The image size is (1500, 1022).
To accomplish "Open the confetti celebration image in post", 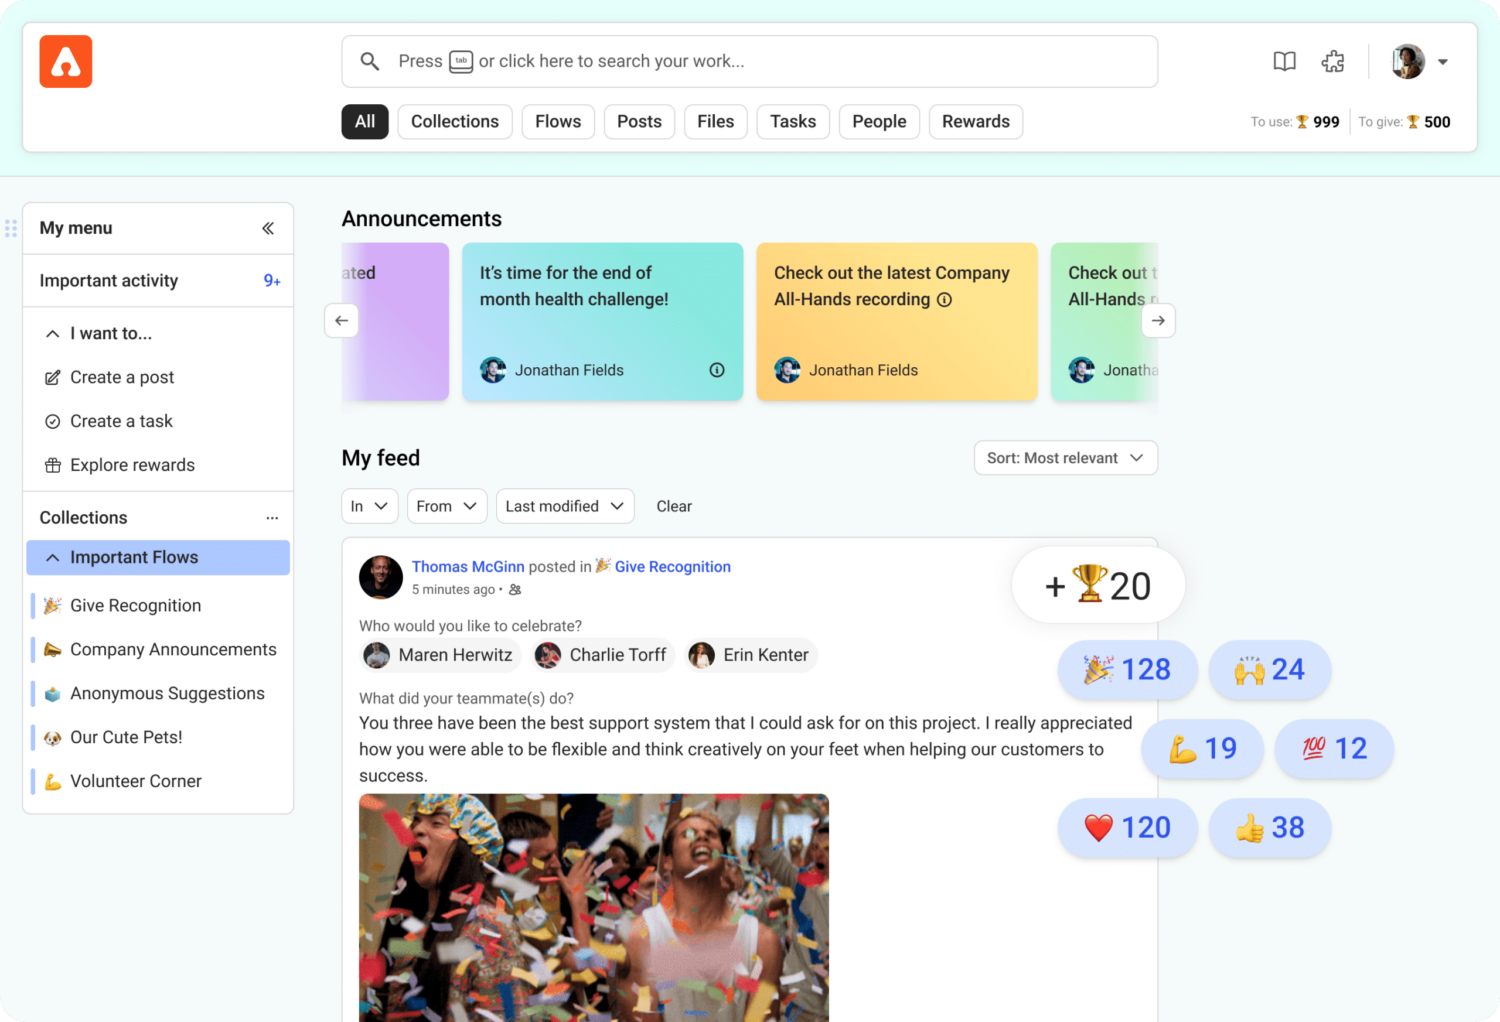I will click(594, 907).
